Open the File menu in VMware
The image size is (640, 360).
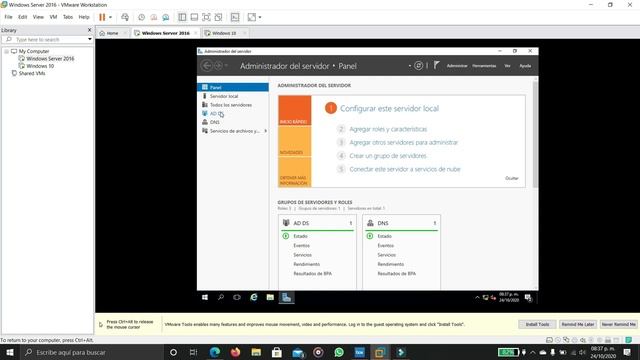(x=8, y=17)
